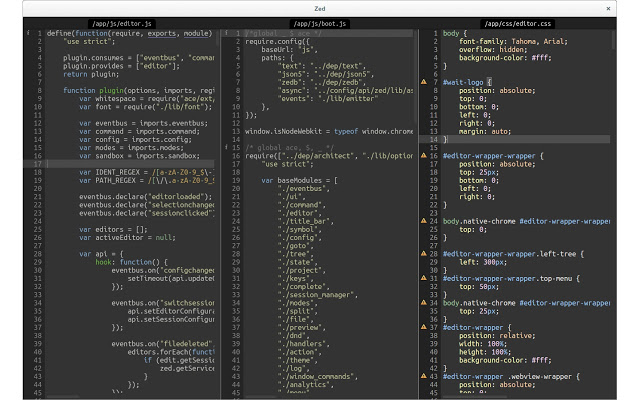Viewport: 640px width, 400px height.
Task: Click the '"json5": "../dep/json5"' path line
Action: (x=326, y=74)
